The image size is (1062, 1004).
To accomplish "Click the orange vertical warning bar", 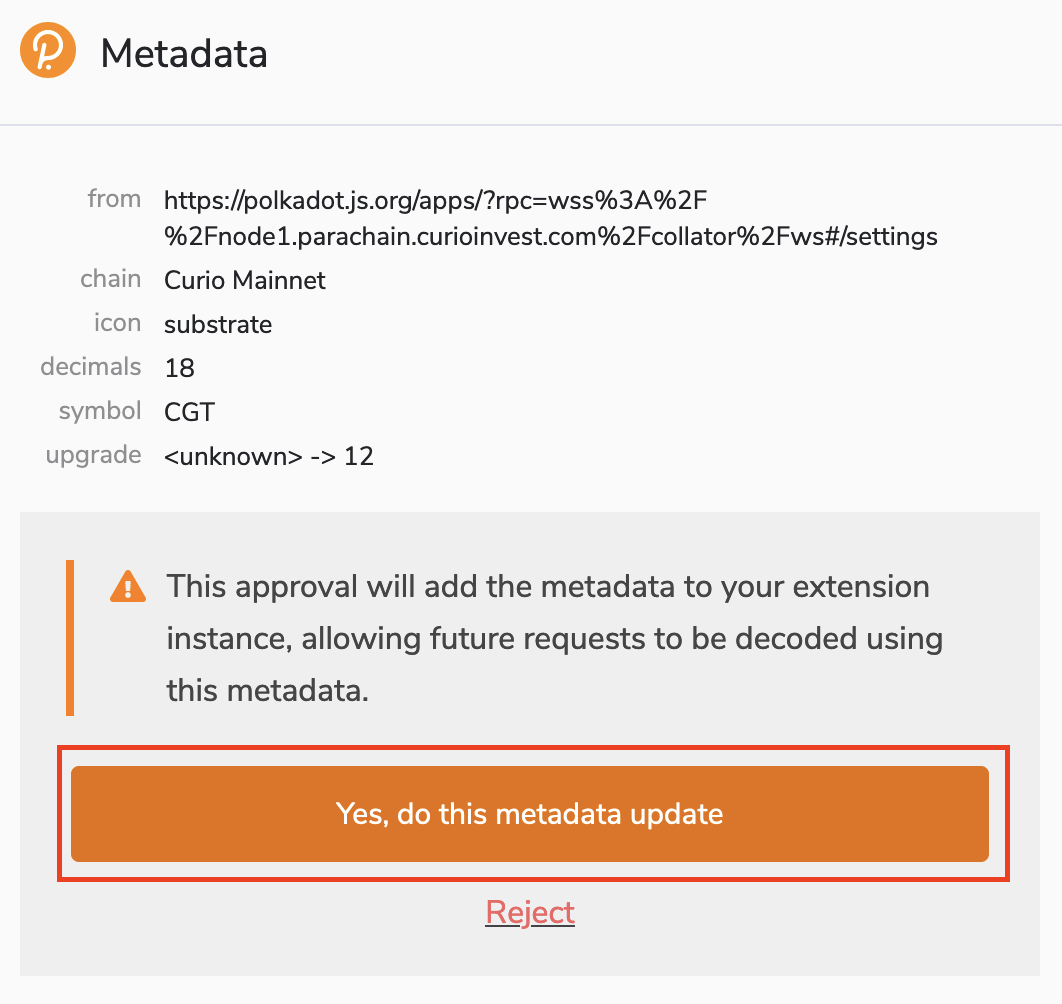I will click(x=70, y=637).
